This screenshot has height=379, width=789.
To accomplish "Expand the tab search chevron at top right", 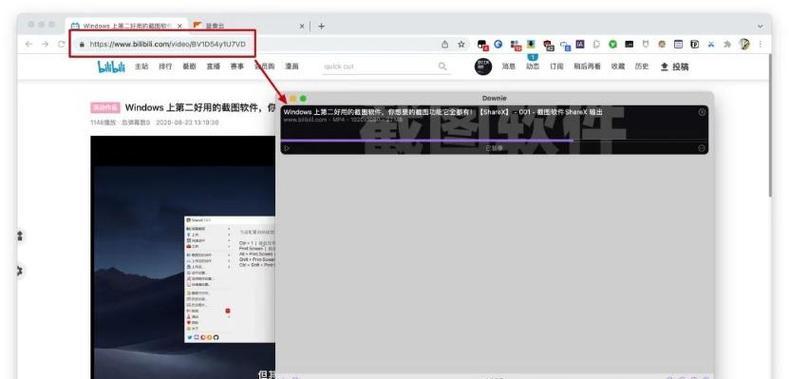I will coord(760,26).
